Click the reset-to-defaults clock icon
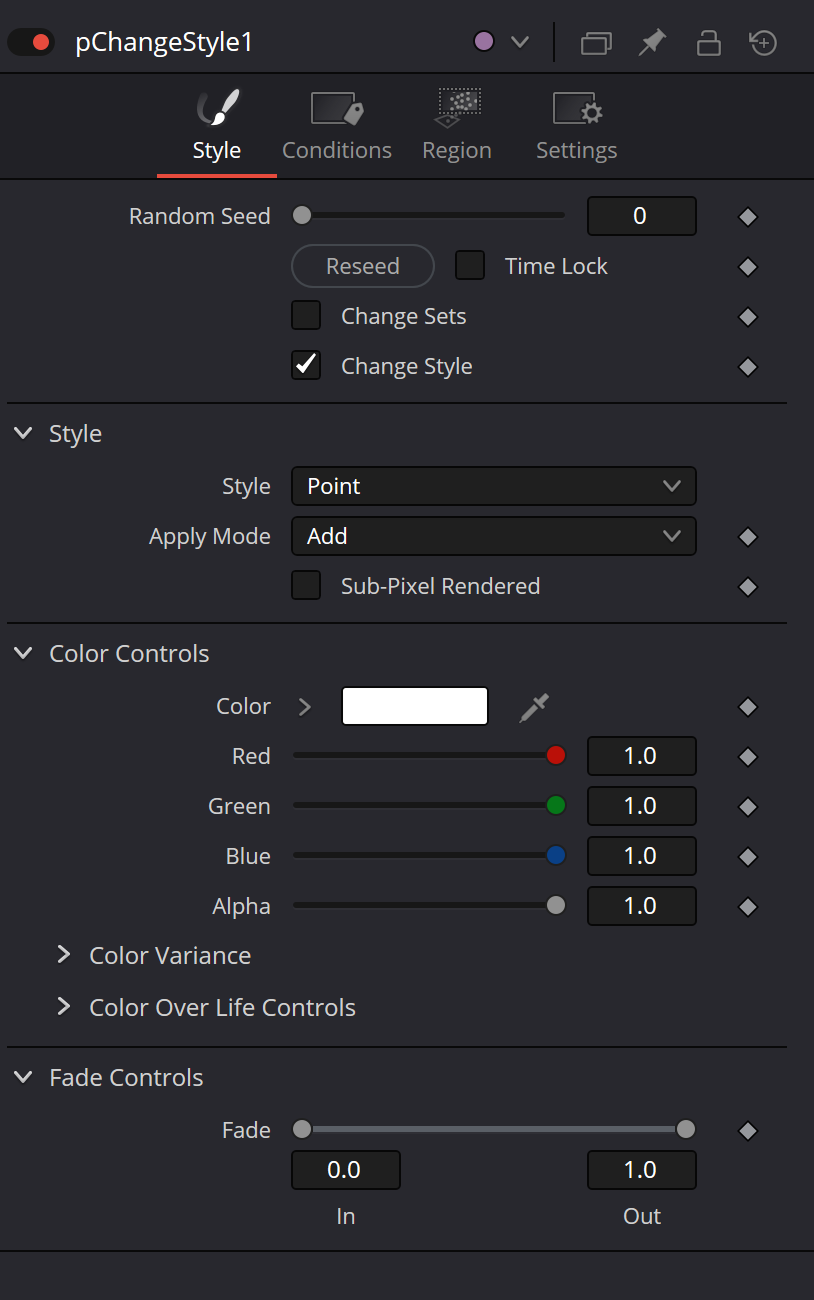This screenshot has width=814, height=1300. point(764,43)
